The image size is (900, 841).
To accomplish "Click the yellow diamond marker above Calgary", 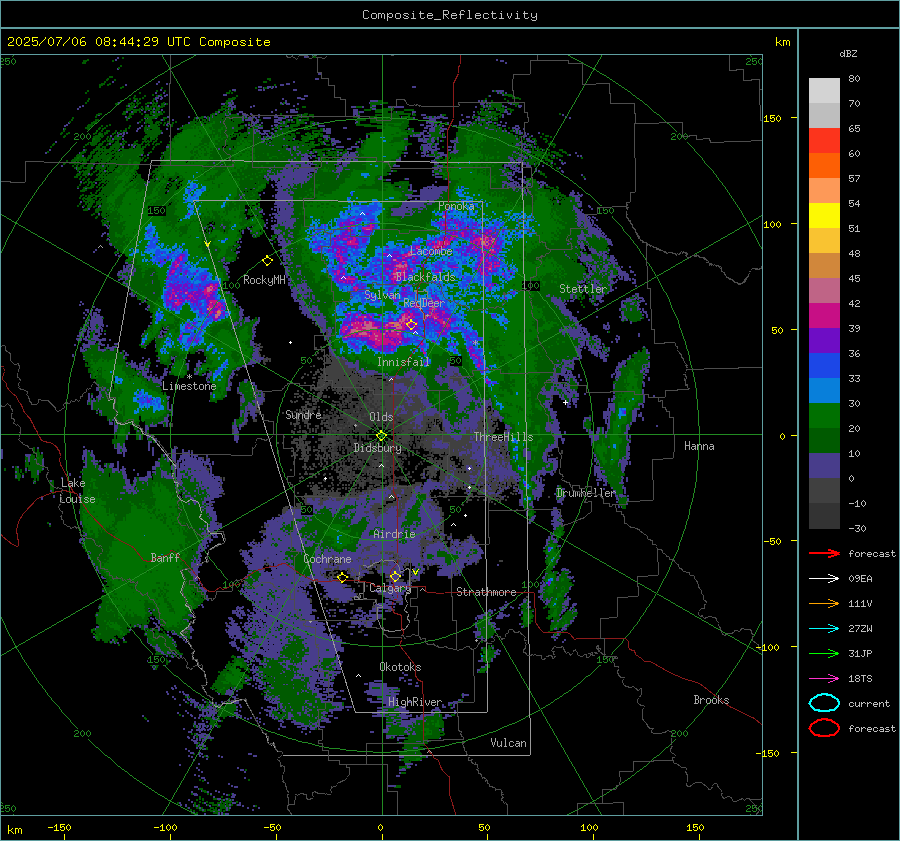I will click(x=395, y=576).
